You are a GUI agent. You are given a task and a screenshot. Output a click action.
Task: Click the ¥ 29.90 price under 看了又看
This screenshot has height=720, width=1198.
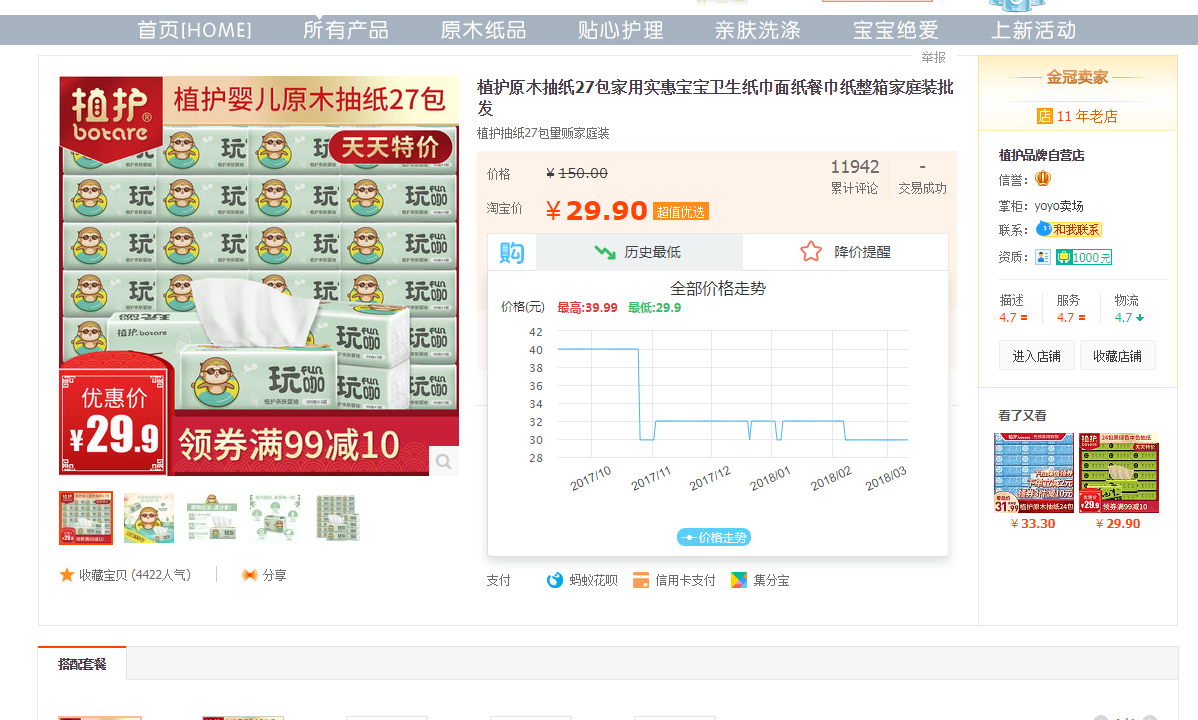tap(1118, 524)
